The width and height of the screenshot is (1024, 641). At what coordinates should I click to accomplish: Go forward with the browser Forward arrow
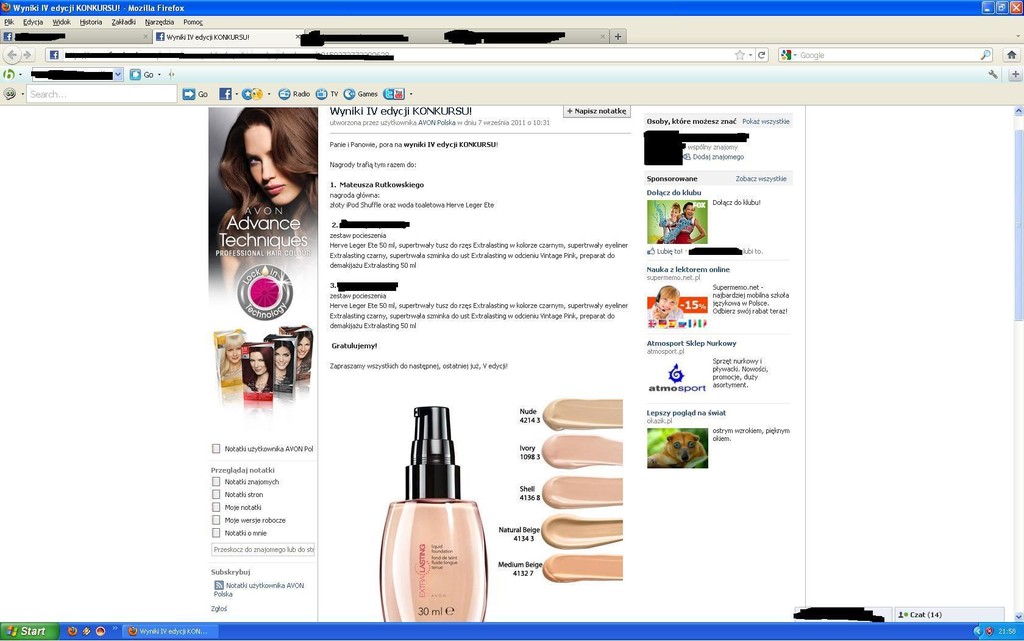(x=27, y=55)
